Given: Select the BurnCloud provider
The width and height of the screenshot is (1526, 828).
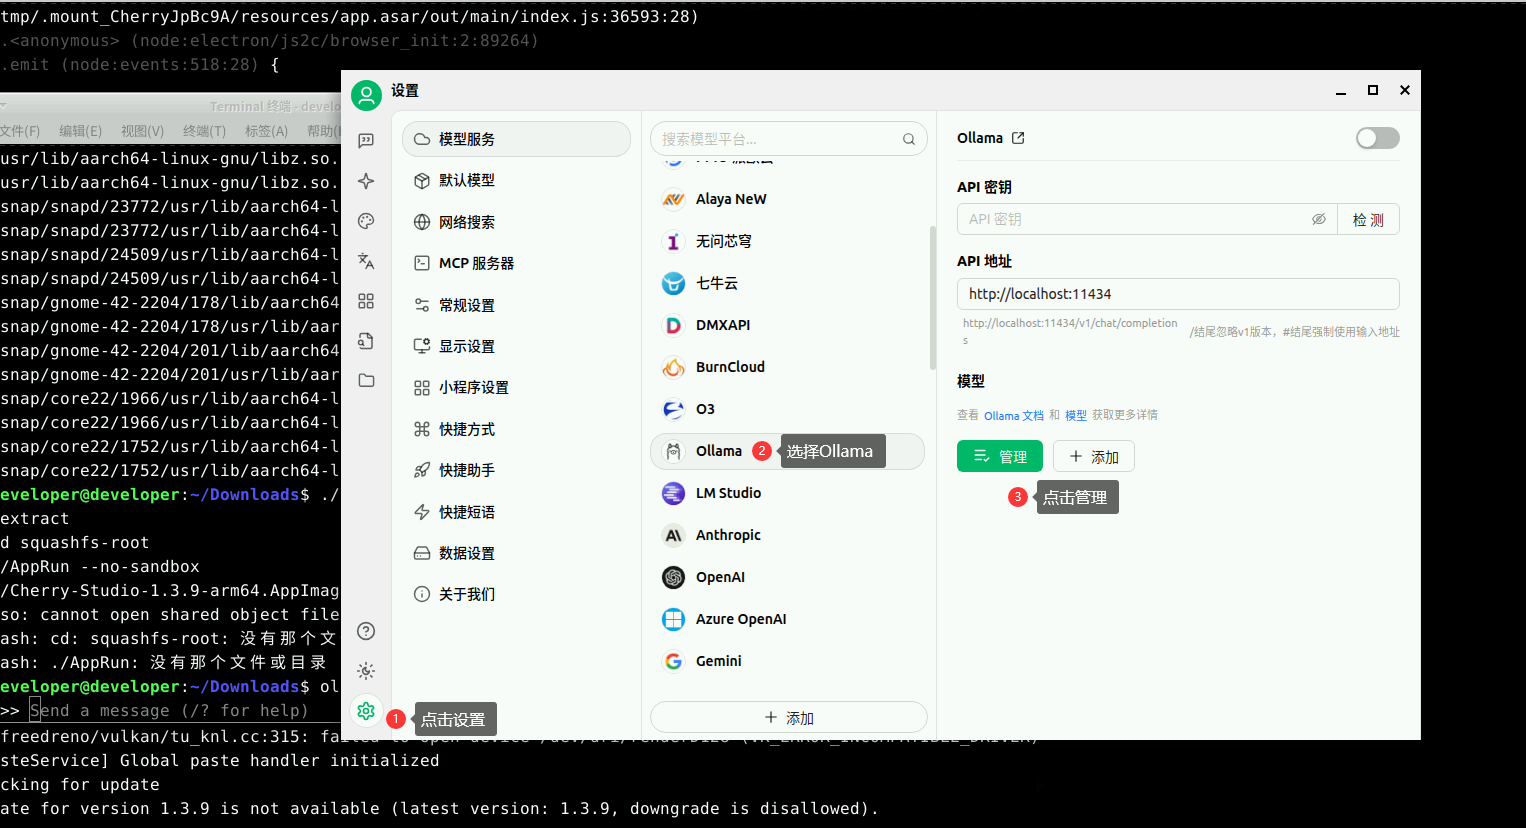Looking at the screenshot, I should 788,367.
